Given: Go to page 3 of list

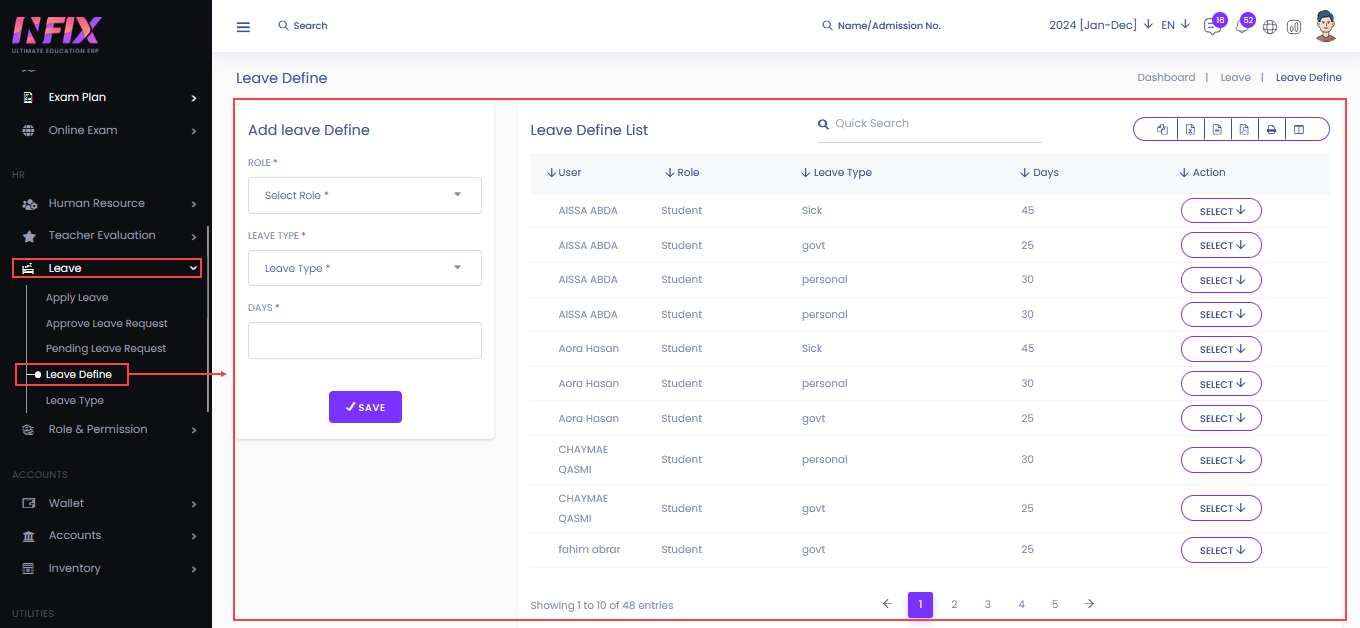Looking at the screenshot, I should coord(988,604).
